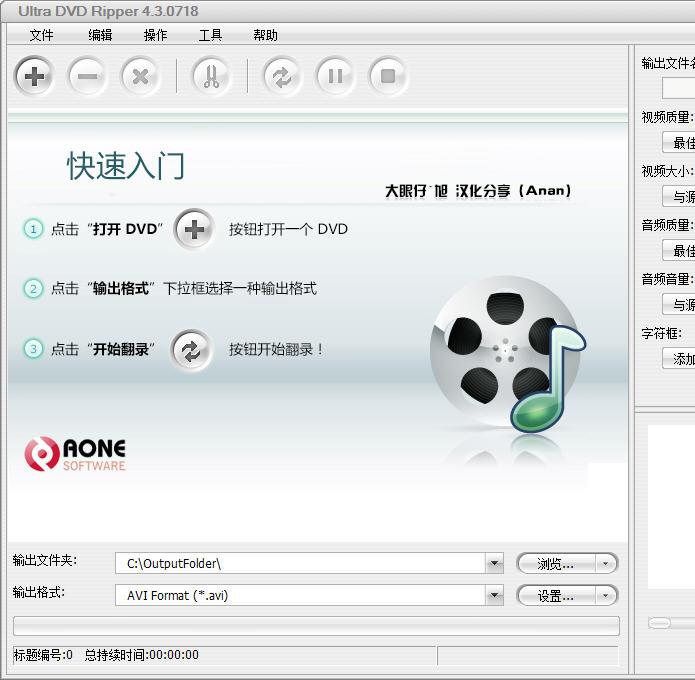Open the 文件 menu
This screenshot has width=695, height=680.
(x=41, y=35)
